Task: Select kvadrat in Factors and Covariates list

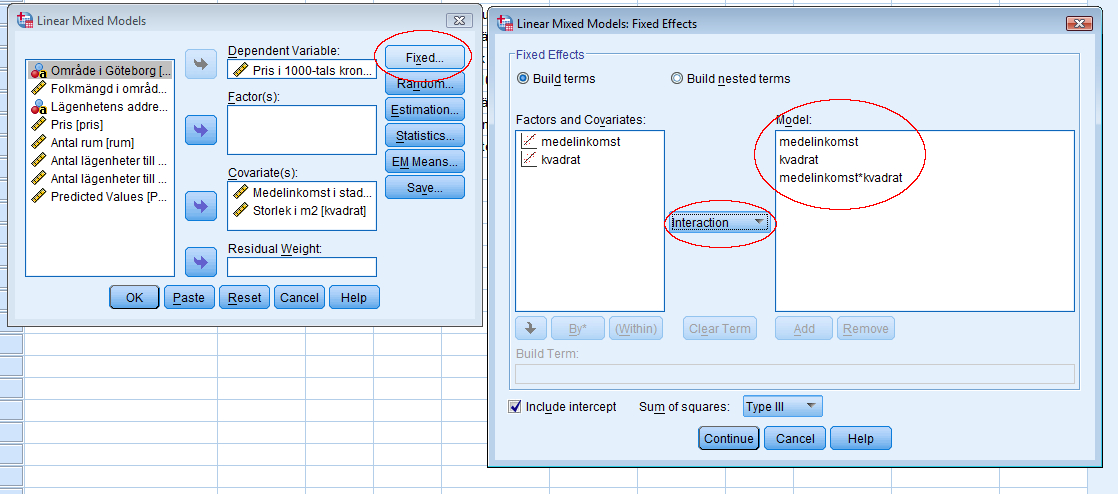Action: (560, 159)
